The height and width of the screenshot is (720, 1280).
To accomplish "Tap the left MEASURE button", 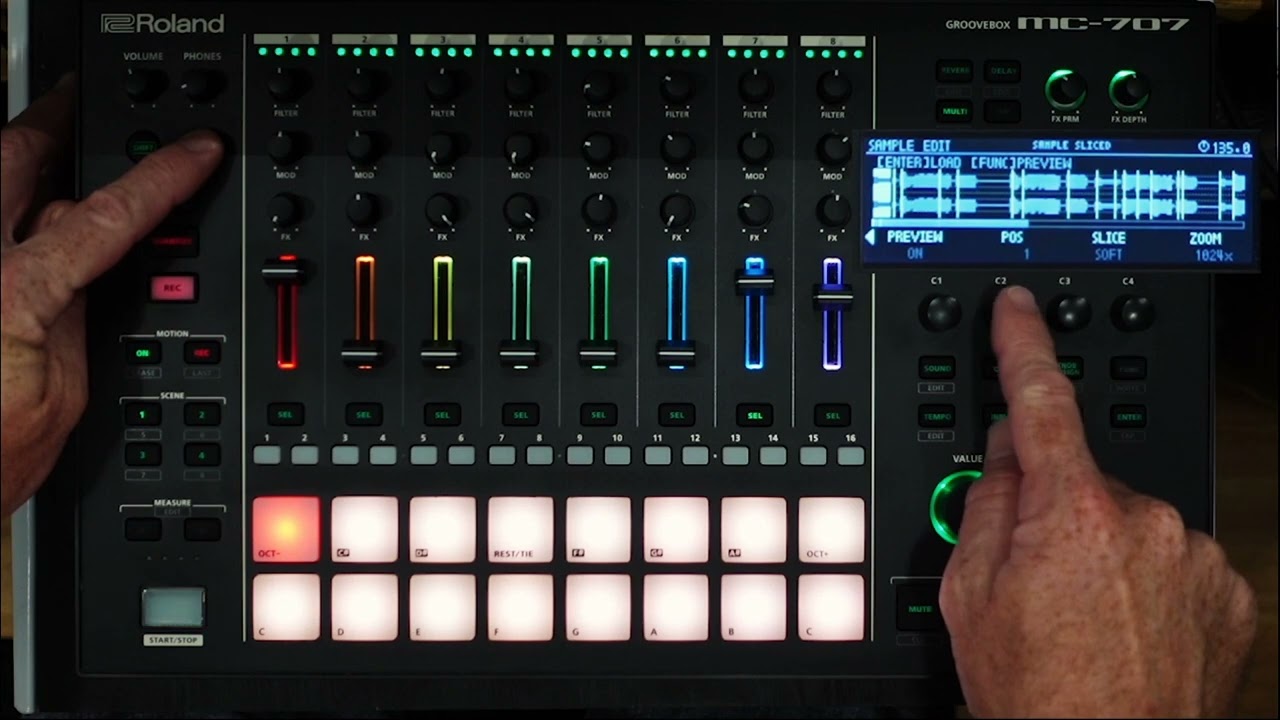I will coord(142,529).
